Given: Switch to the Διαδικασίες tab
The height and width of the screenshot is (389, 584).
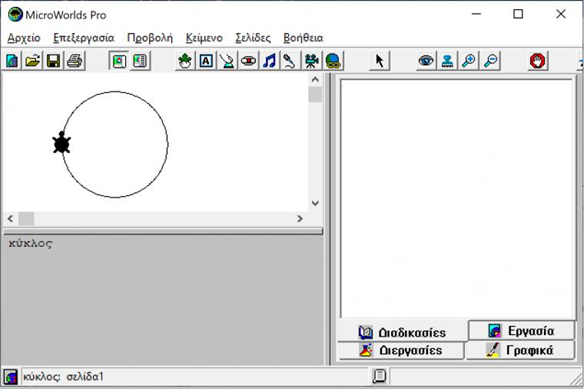Looking at the screenshot, I should click(x=403, y=332).
